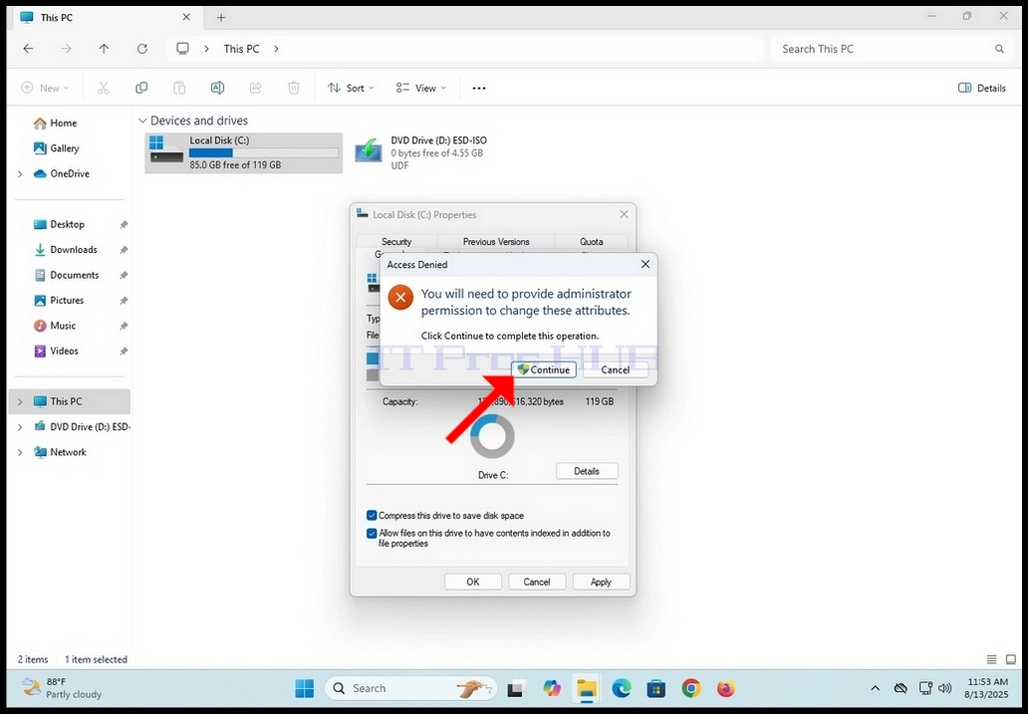Viewport: 1028px width, 714px height.
Task: Refresh the This PC view
Action: (x=142, y=49)
